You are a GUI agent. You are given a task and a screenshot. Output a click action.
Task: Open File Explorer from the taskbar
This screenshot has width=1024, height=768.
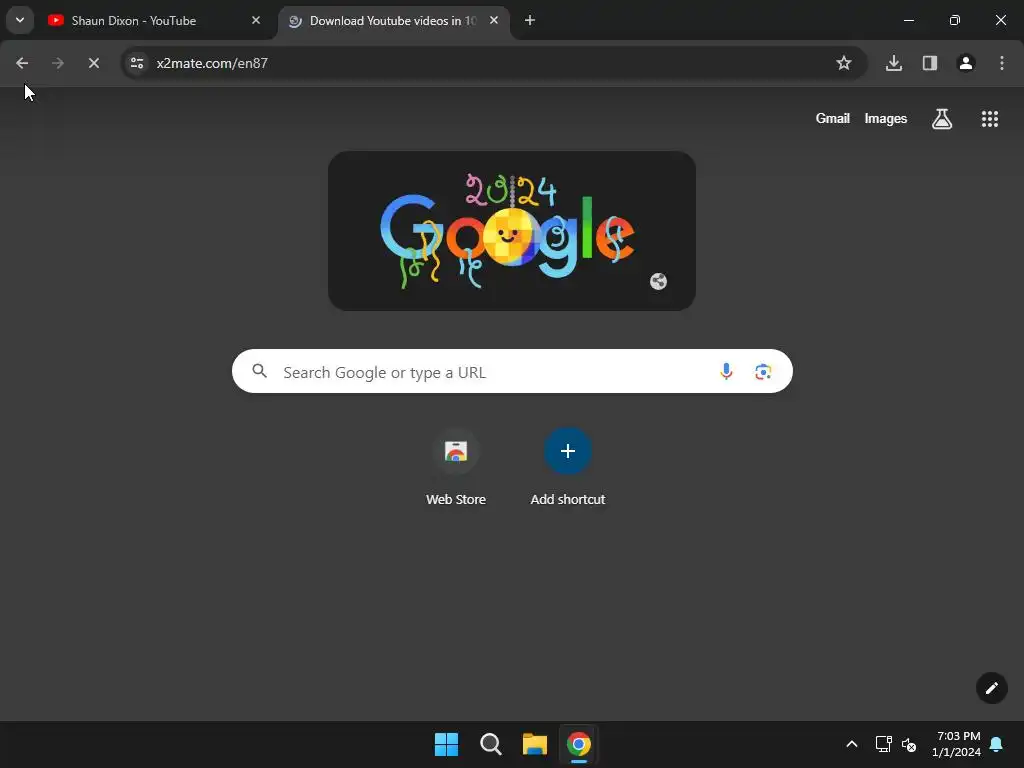click(x=534, y=744)
